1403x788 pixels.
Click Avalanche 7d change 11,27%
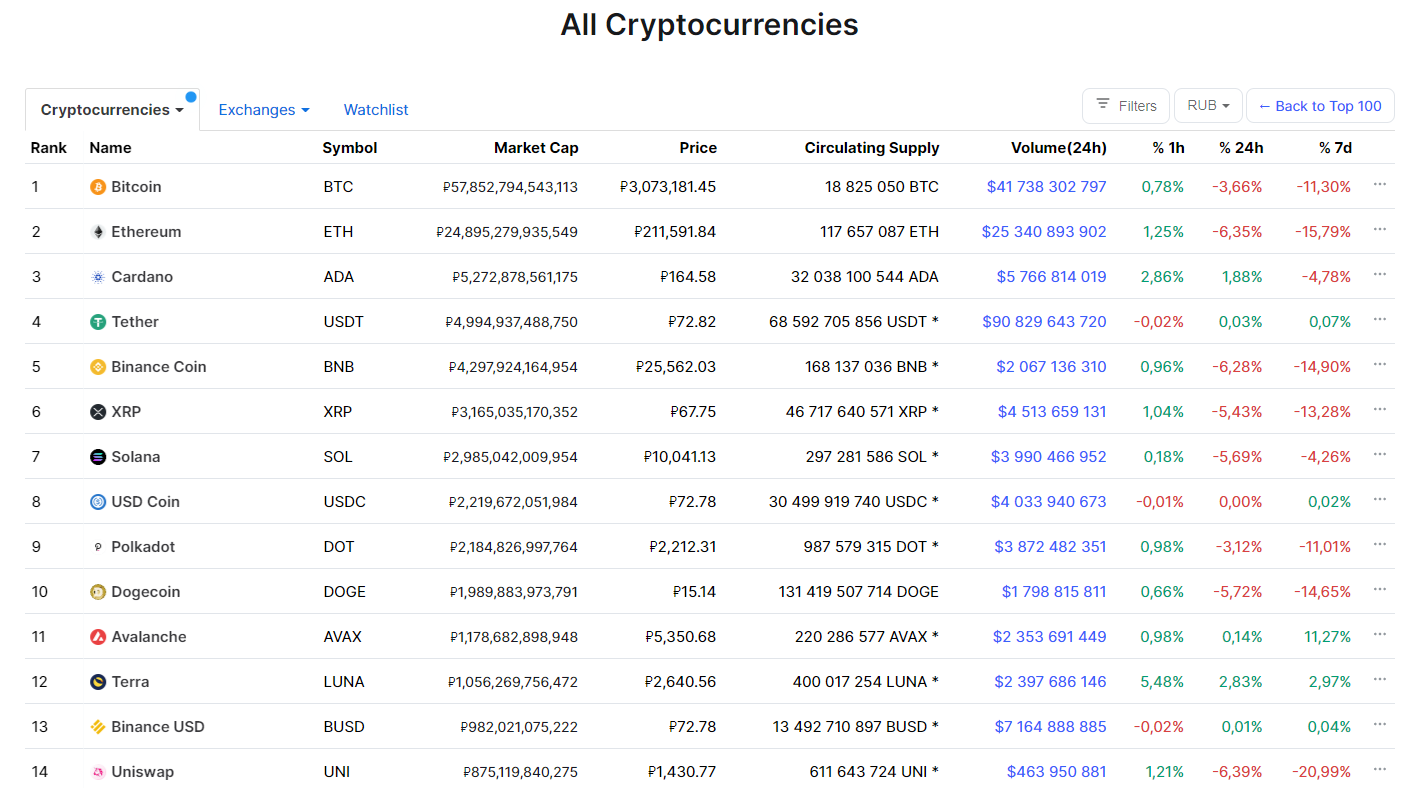tap(1327, 637)
